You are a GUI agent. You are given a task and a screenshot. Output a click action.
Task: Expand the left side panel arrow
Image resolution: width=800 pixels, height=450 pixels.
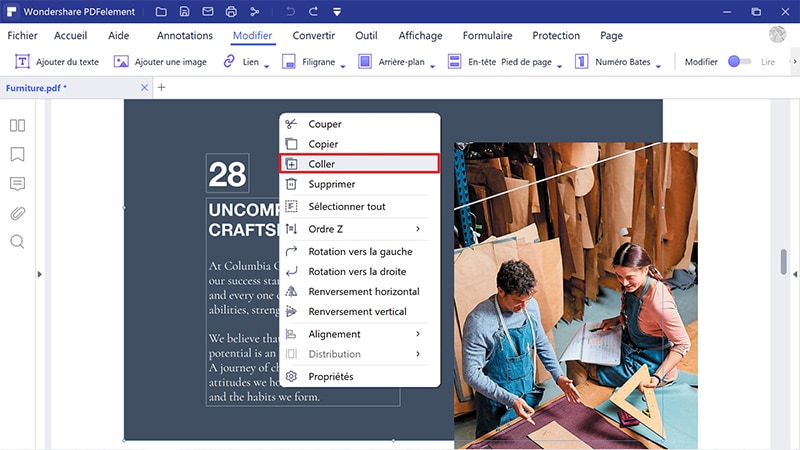pos(40,274)
